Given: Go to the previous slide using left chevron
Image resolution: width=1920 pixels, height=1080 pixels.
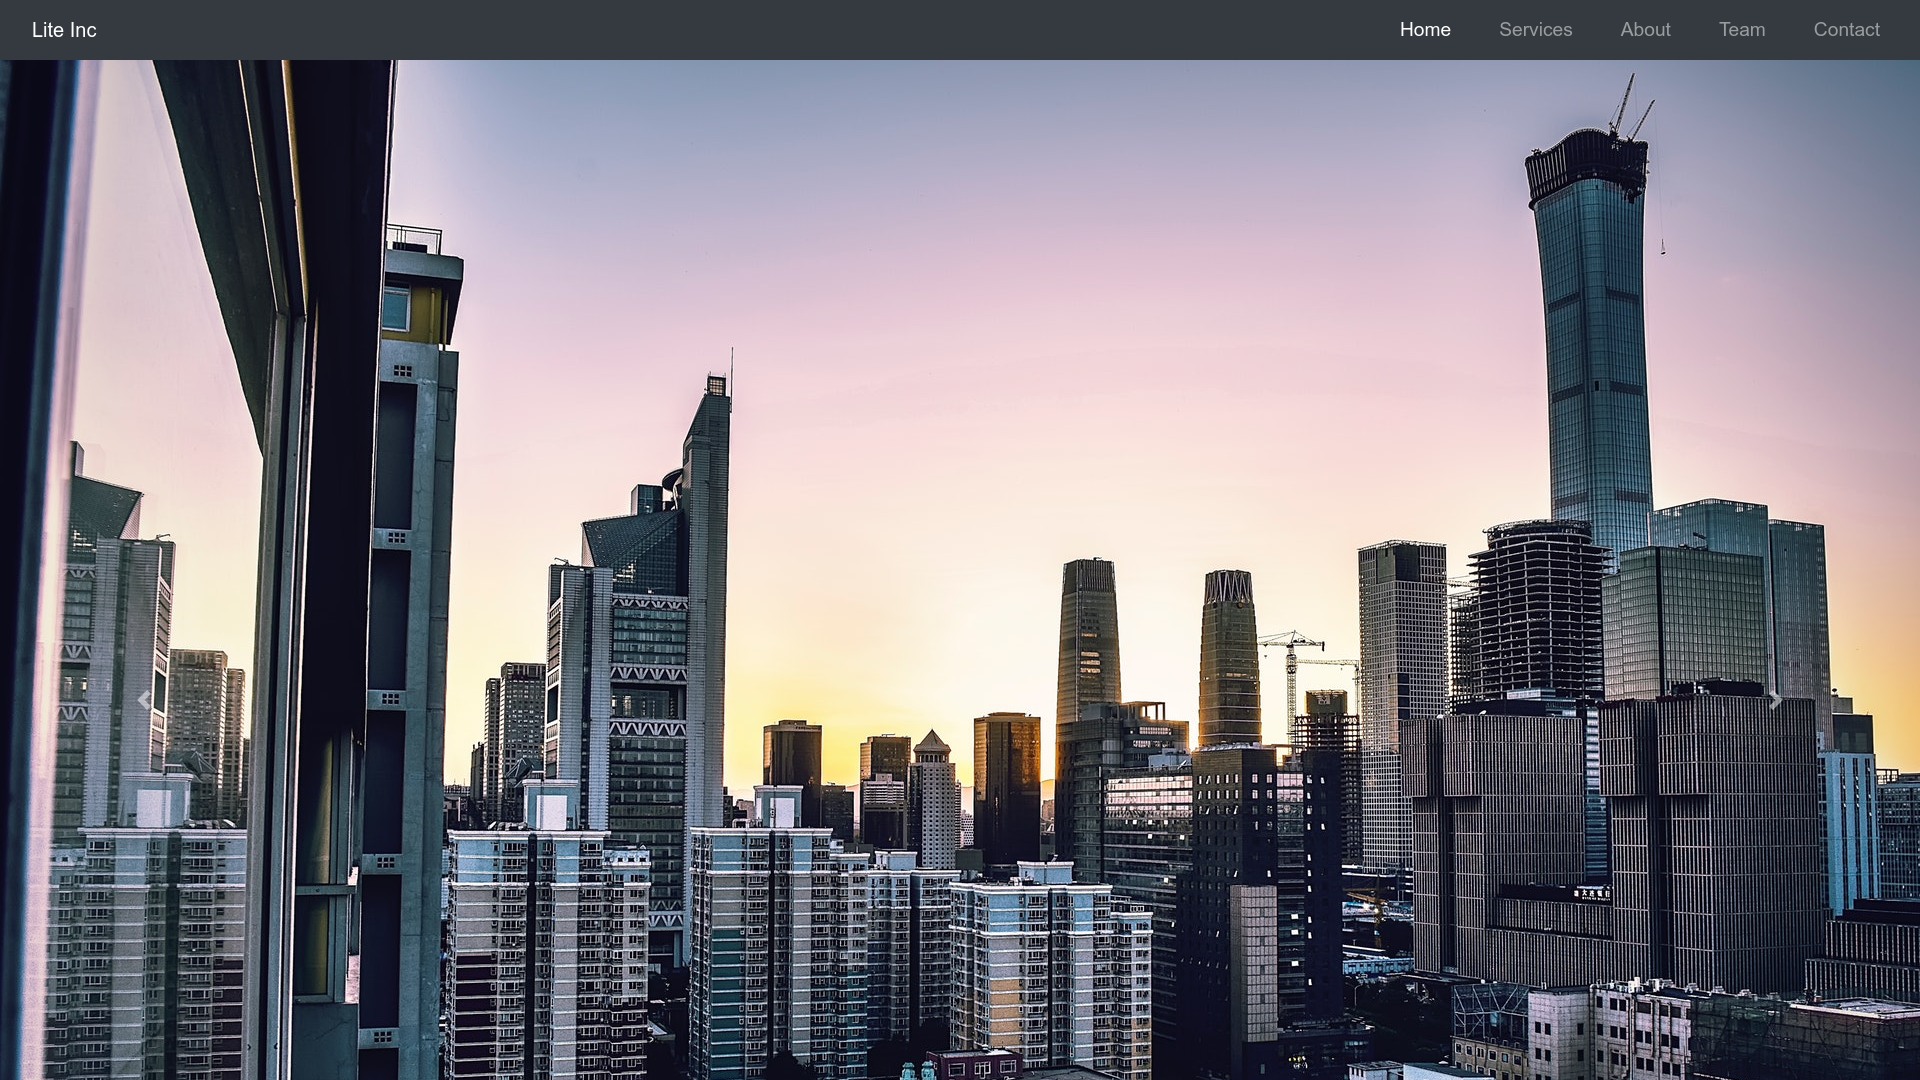Looking at the screenshot, I should [x=144, y=700].
